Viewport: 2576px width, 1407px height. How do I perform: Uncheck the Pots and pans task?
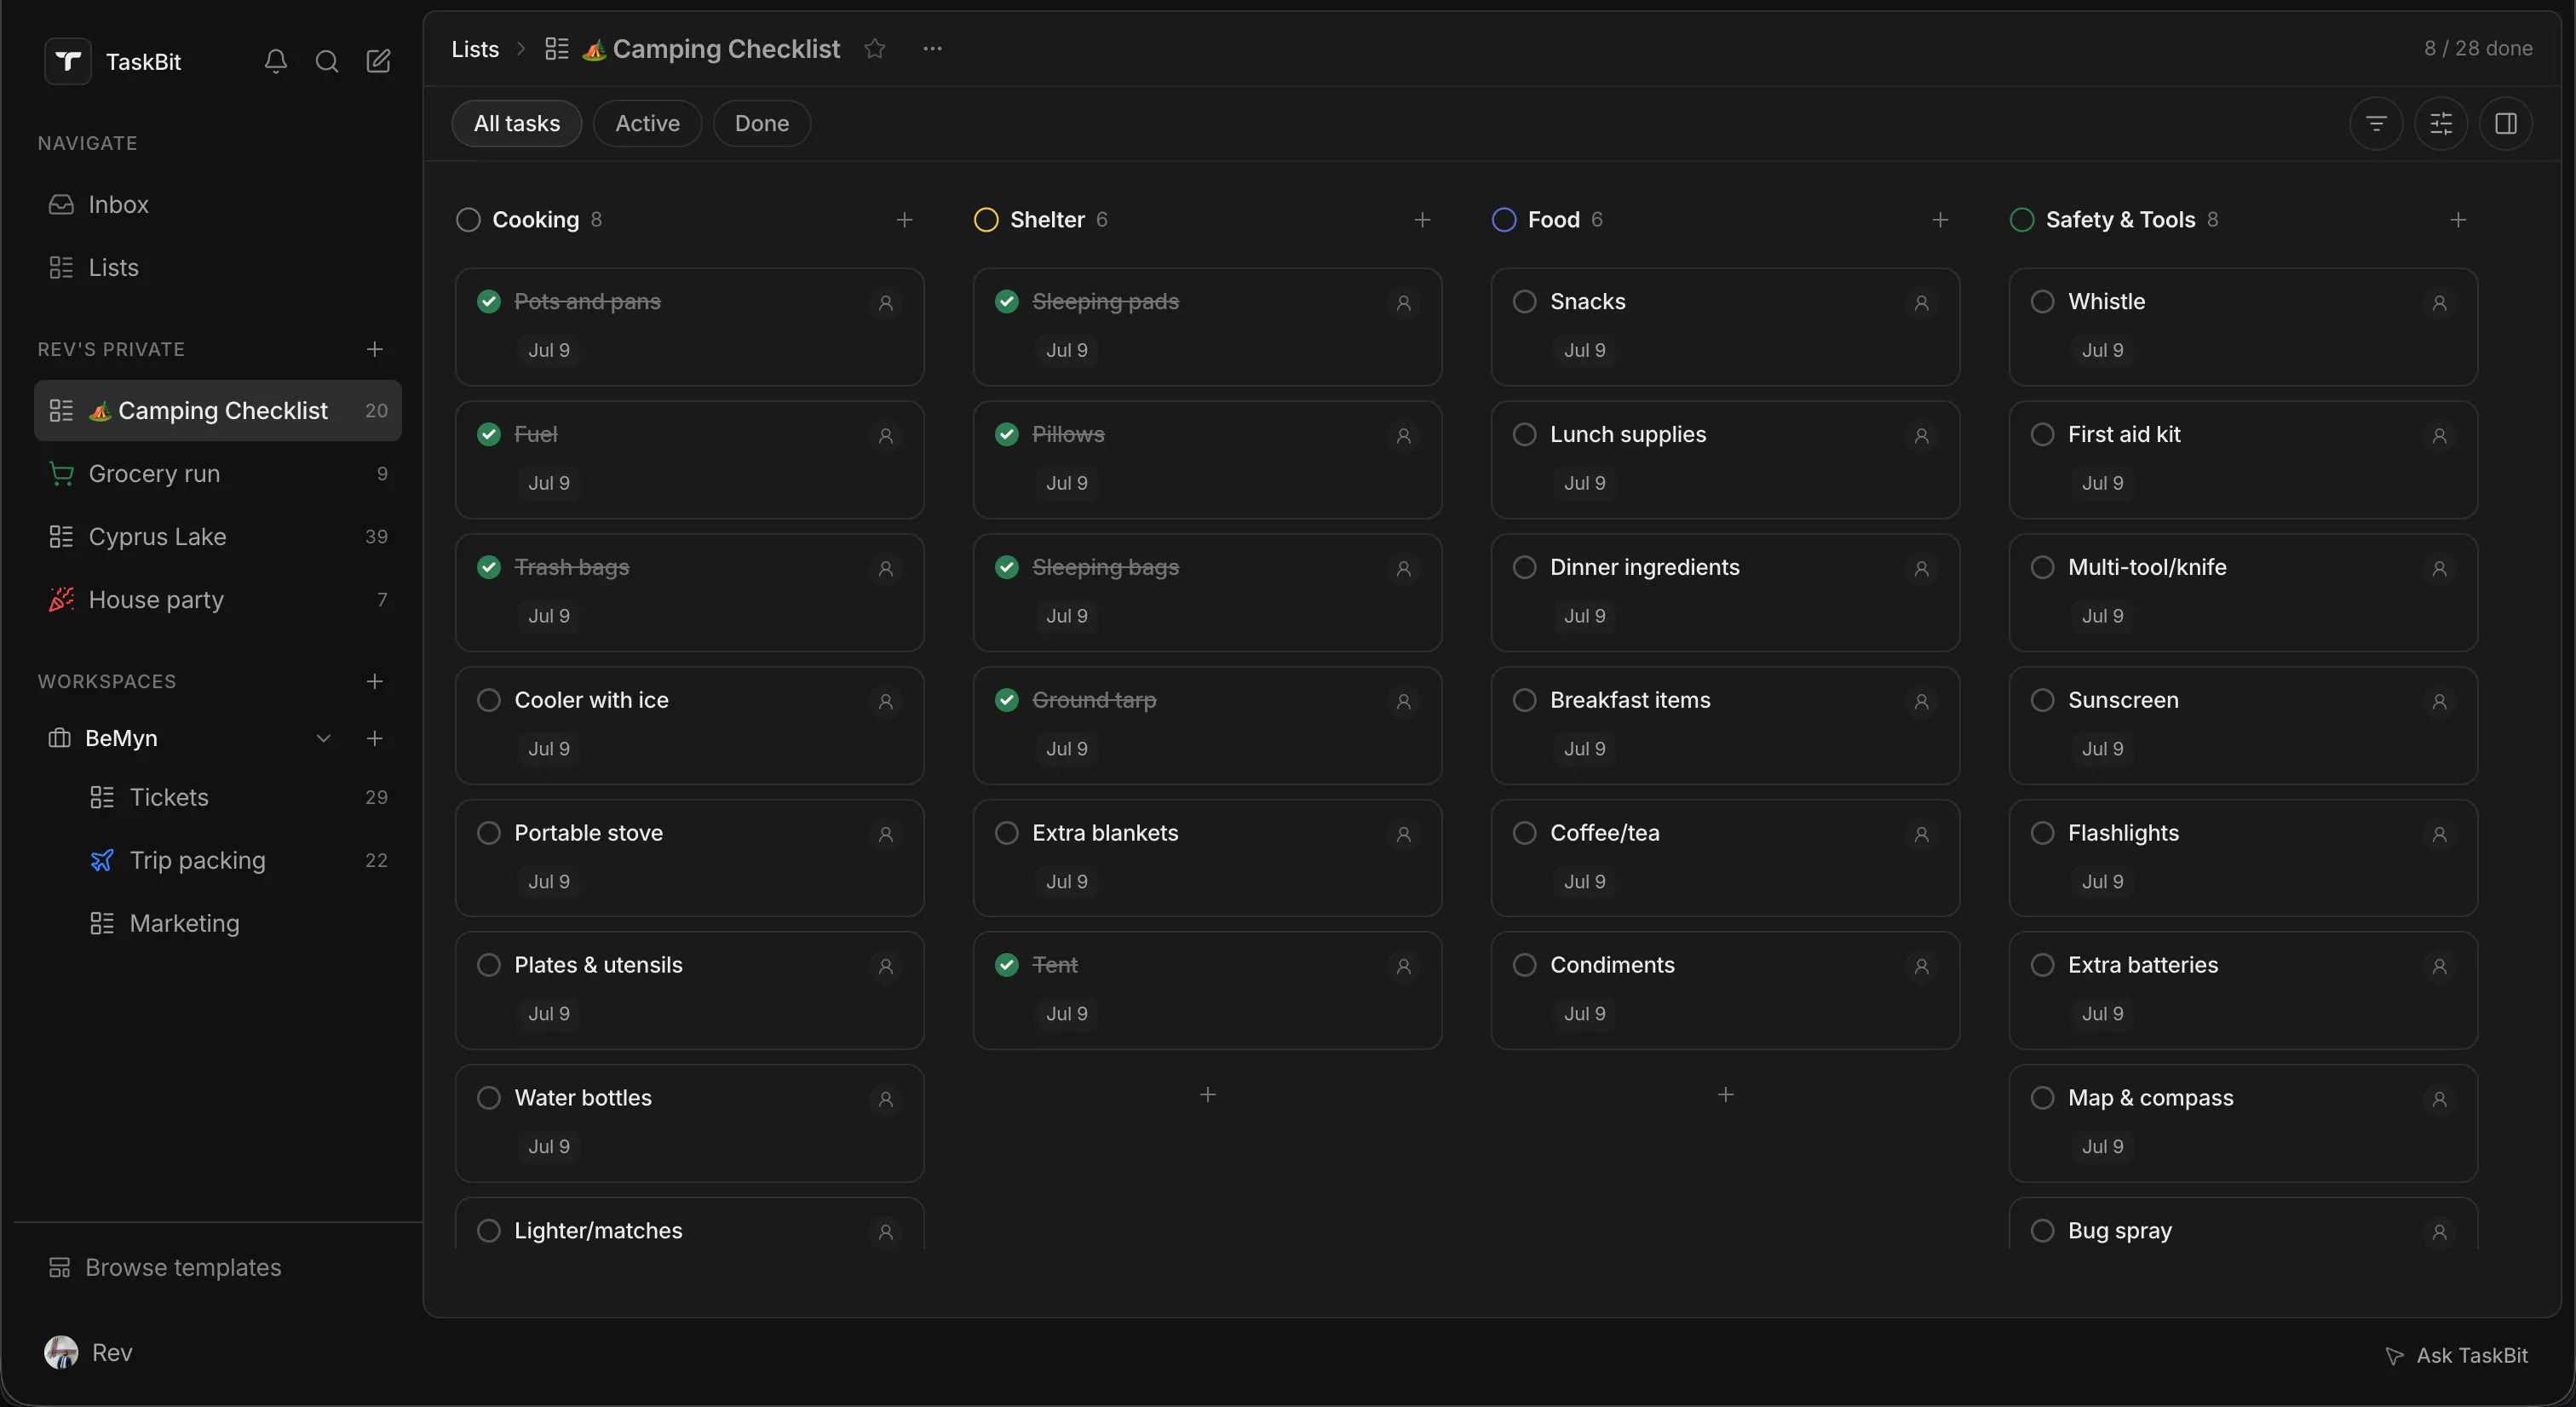pos(488,301)
